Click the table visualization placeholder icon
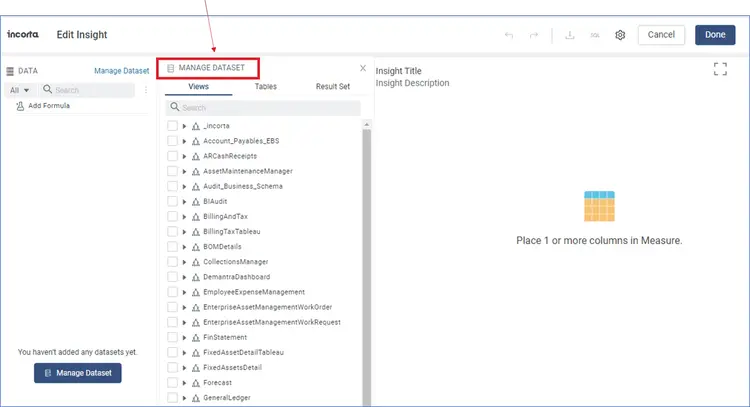The width and height of the screenshot is (750, 407). point(599,206)
